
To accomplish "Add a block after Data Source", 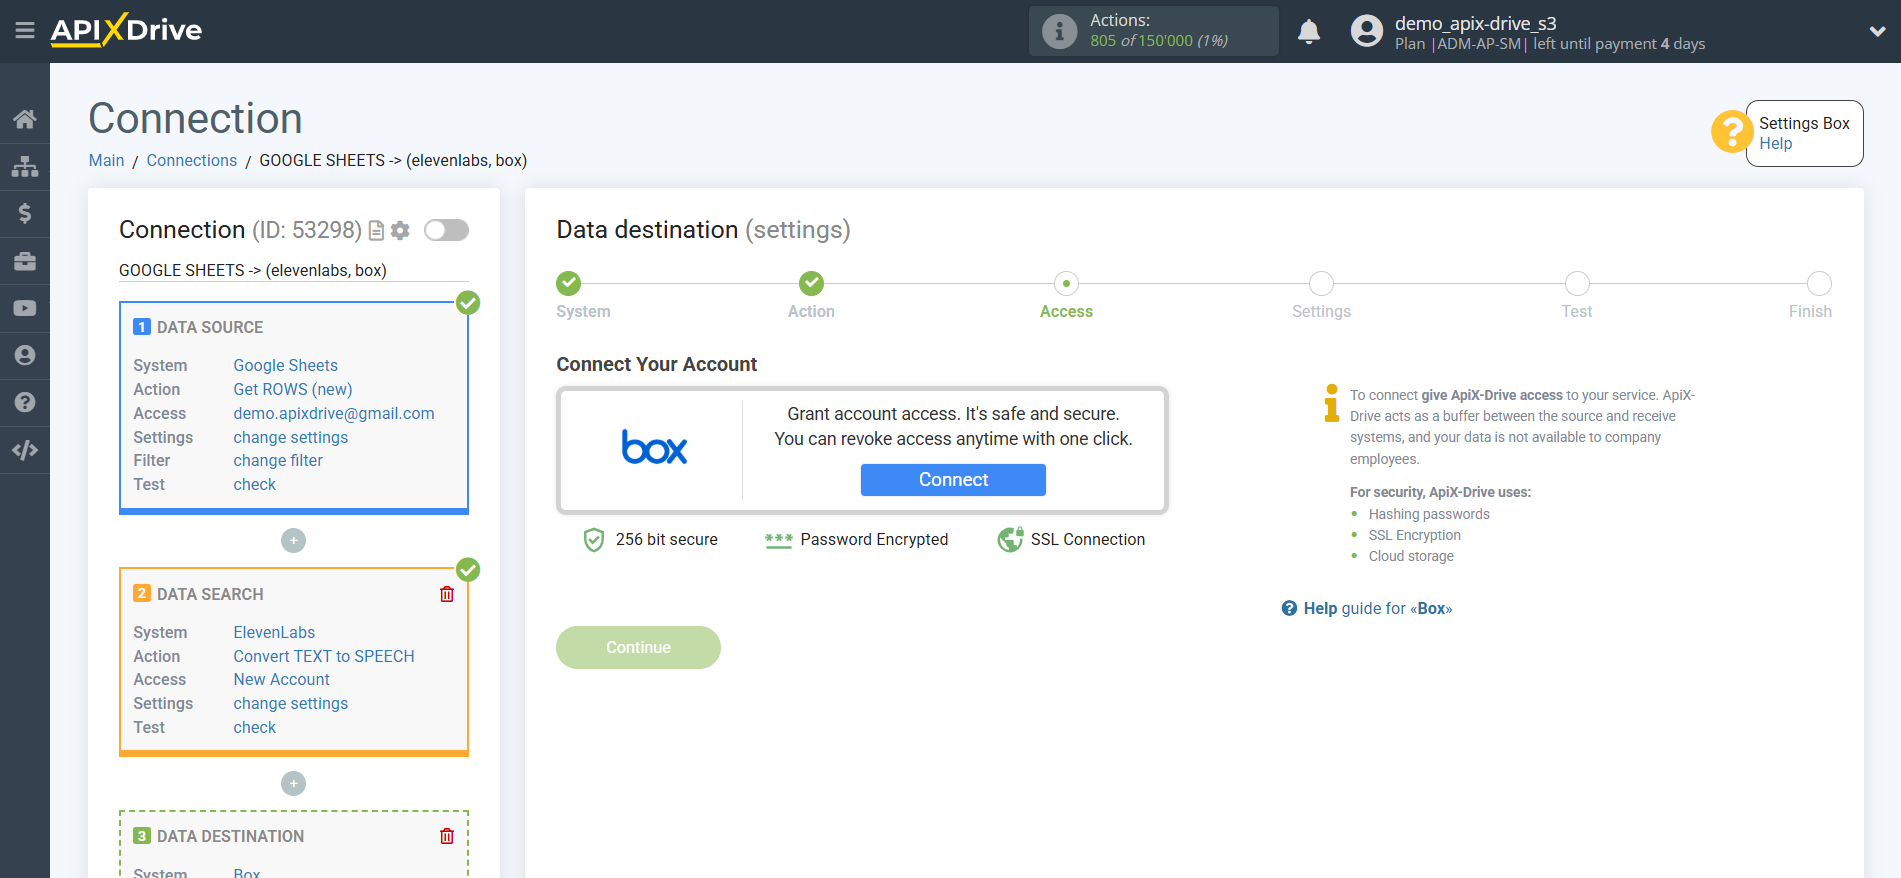I will [x=293, y=540].
